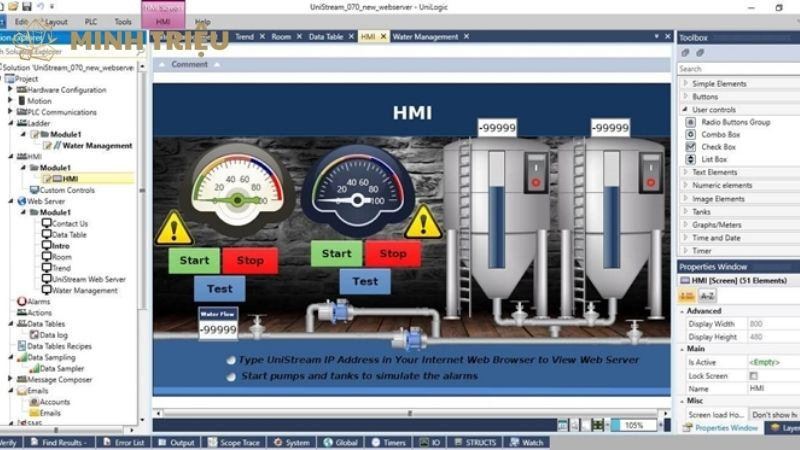The height and width of the screenshot is (450, 800).
Task: Expand the Tanks toolbox category
Action: (x=685, y=212)
